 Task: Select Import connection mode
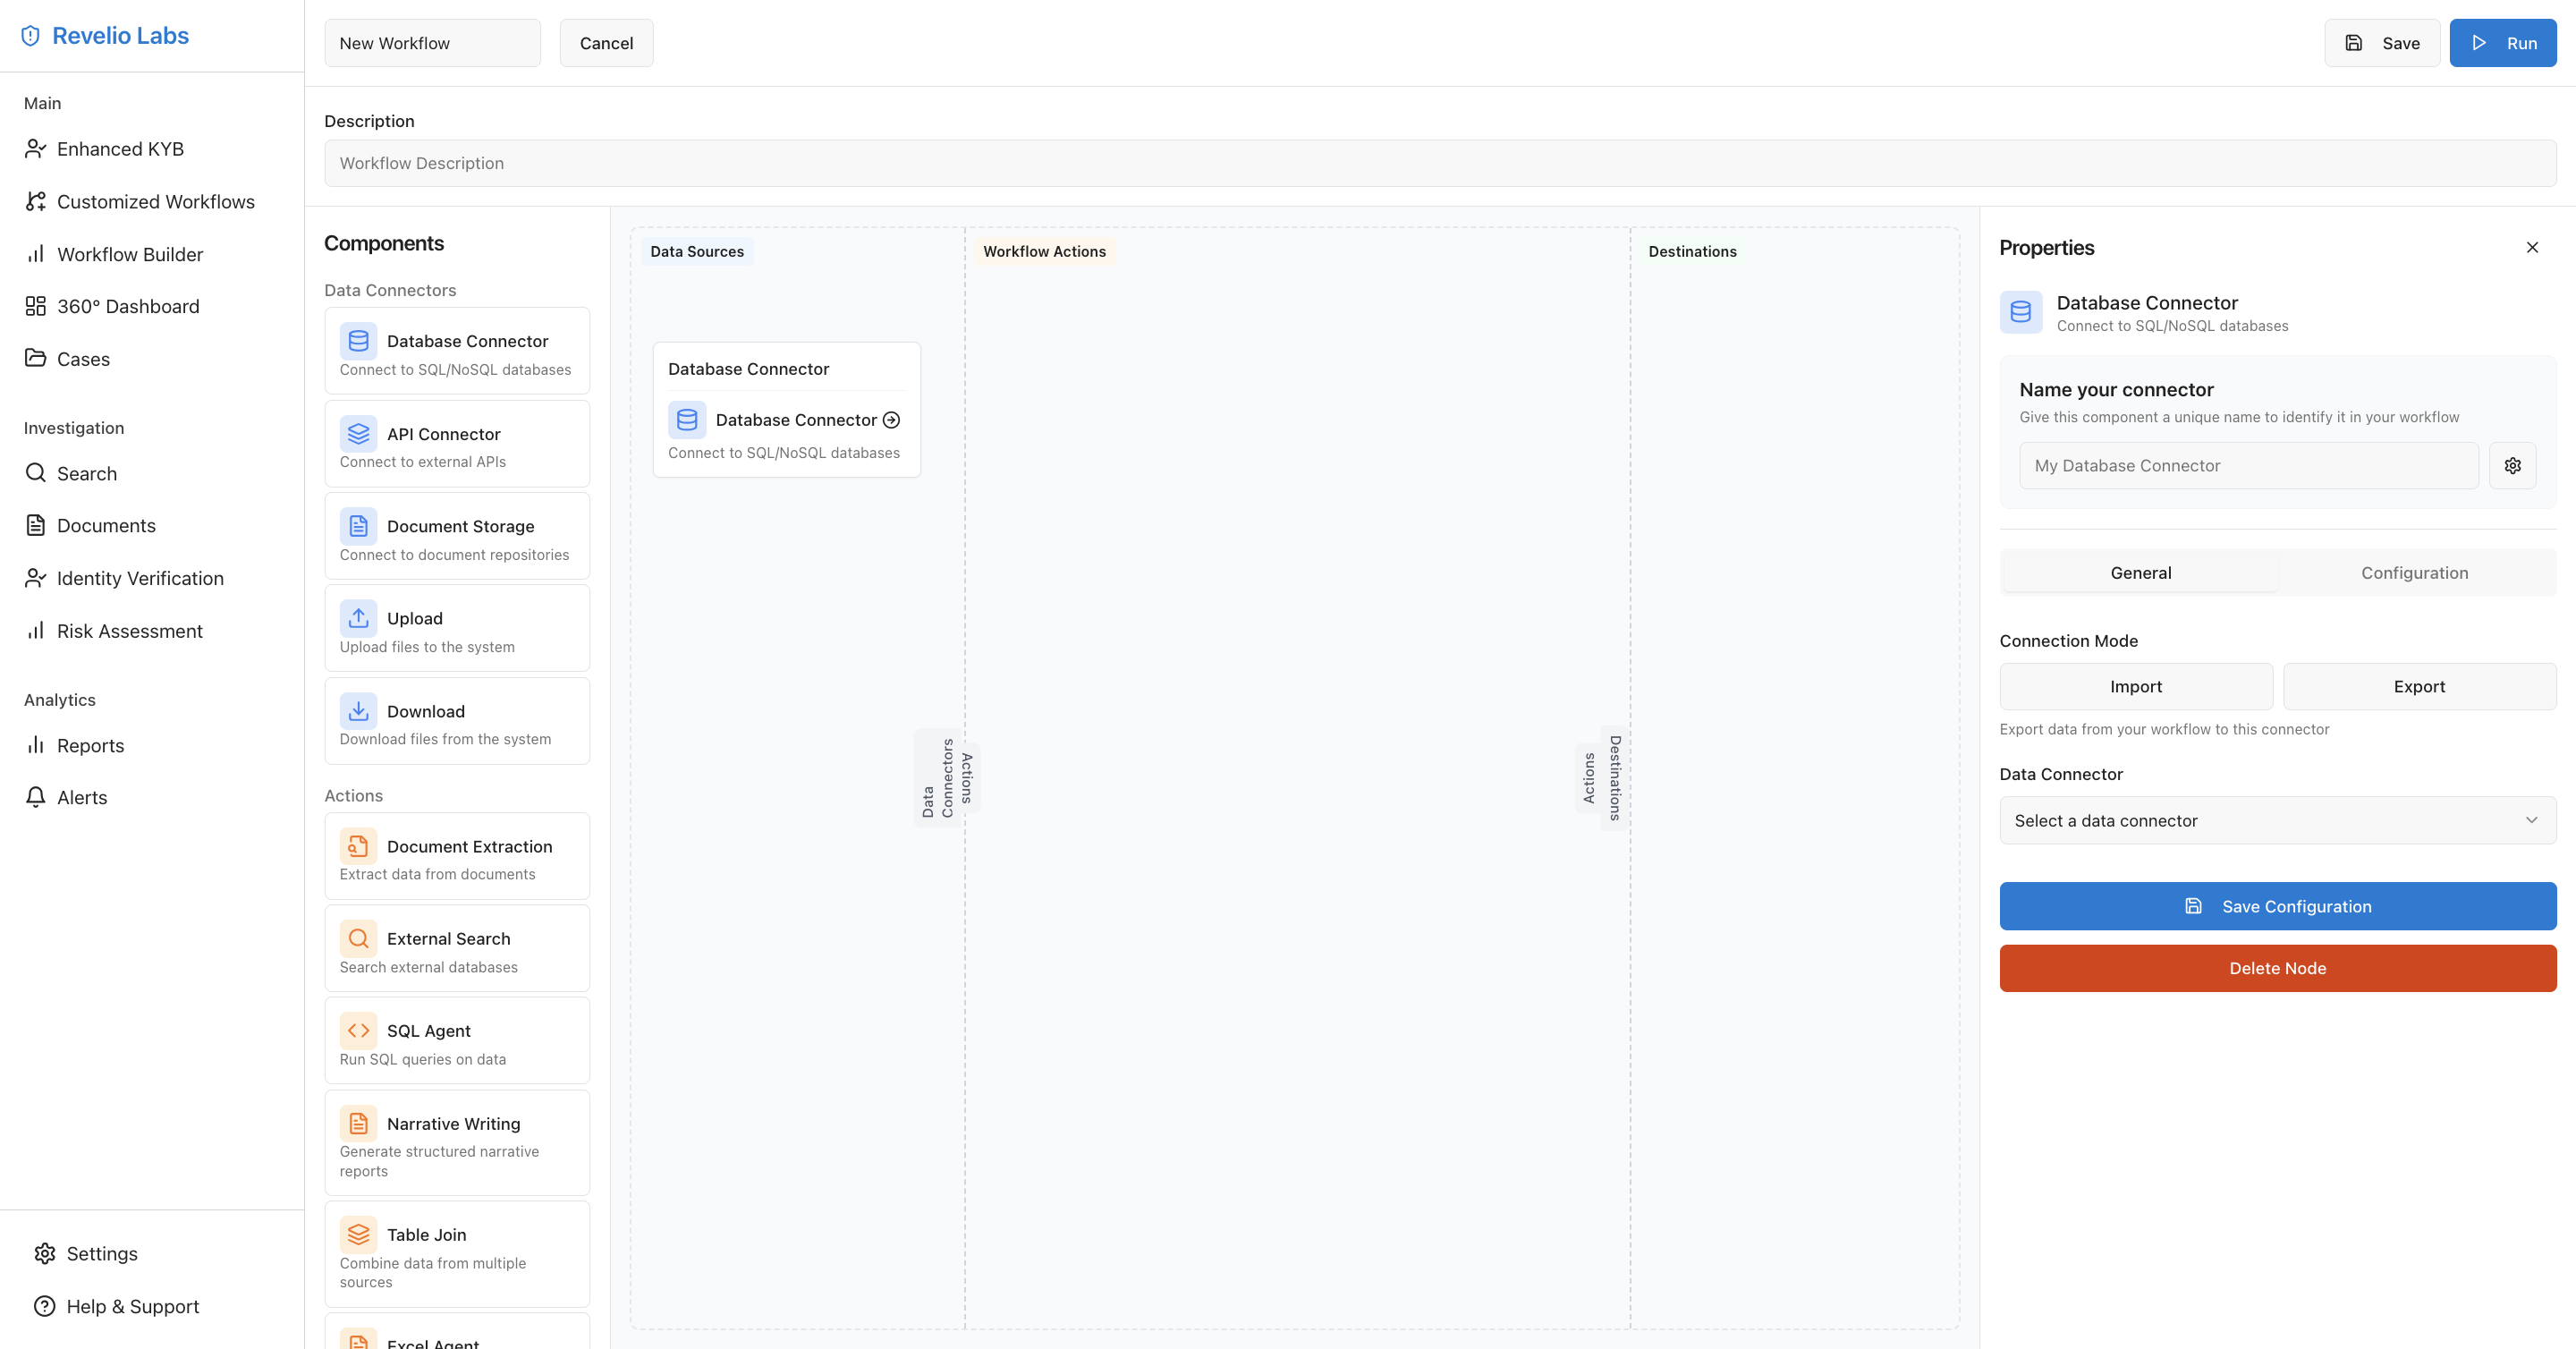[x=2135, y=686]
